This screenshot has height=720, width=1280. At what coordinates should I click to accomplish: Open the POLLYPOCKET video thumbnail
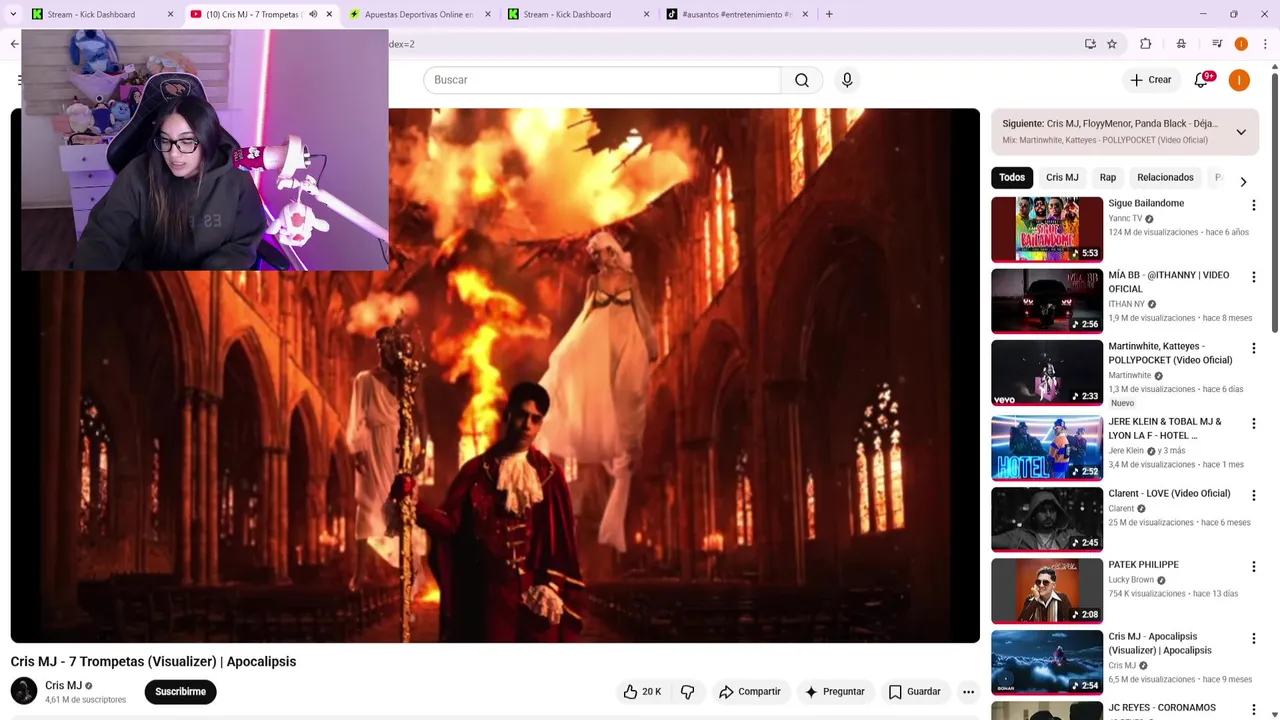[x=1047, y=372]
